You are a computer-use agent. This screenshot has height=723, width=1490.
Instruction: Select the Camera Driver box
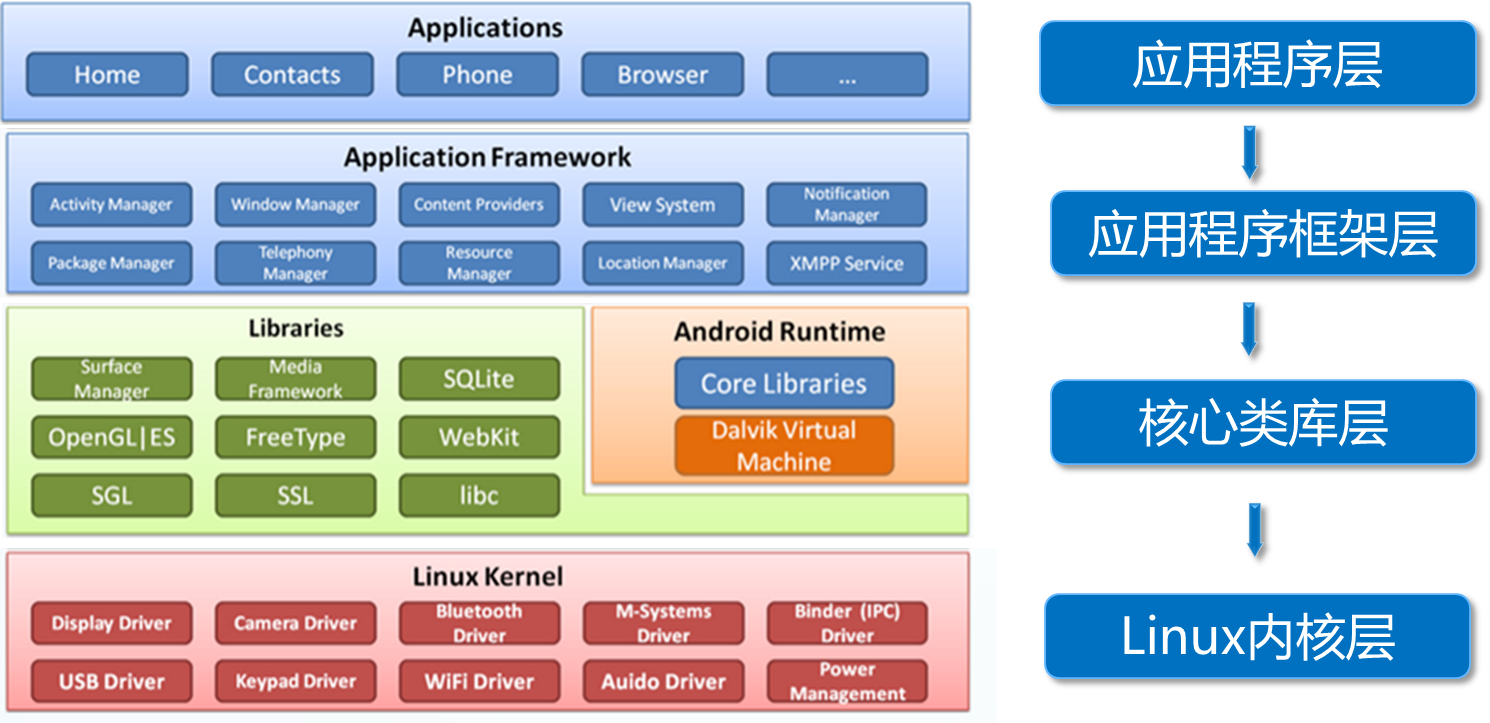click(295, 623)
